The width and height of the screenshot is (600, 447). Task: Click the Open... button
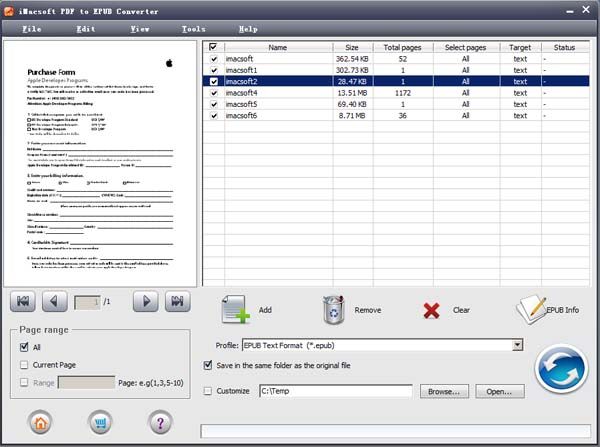point(500,392)
